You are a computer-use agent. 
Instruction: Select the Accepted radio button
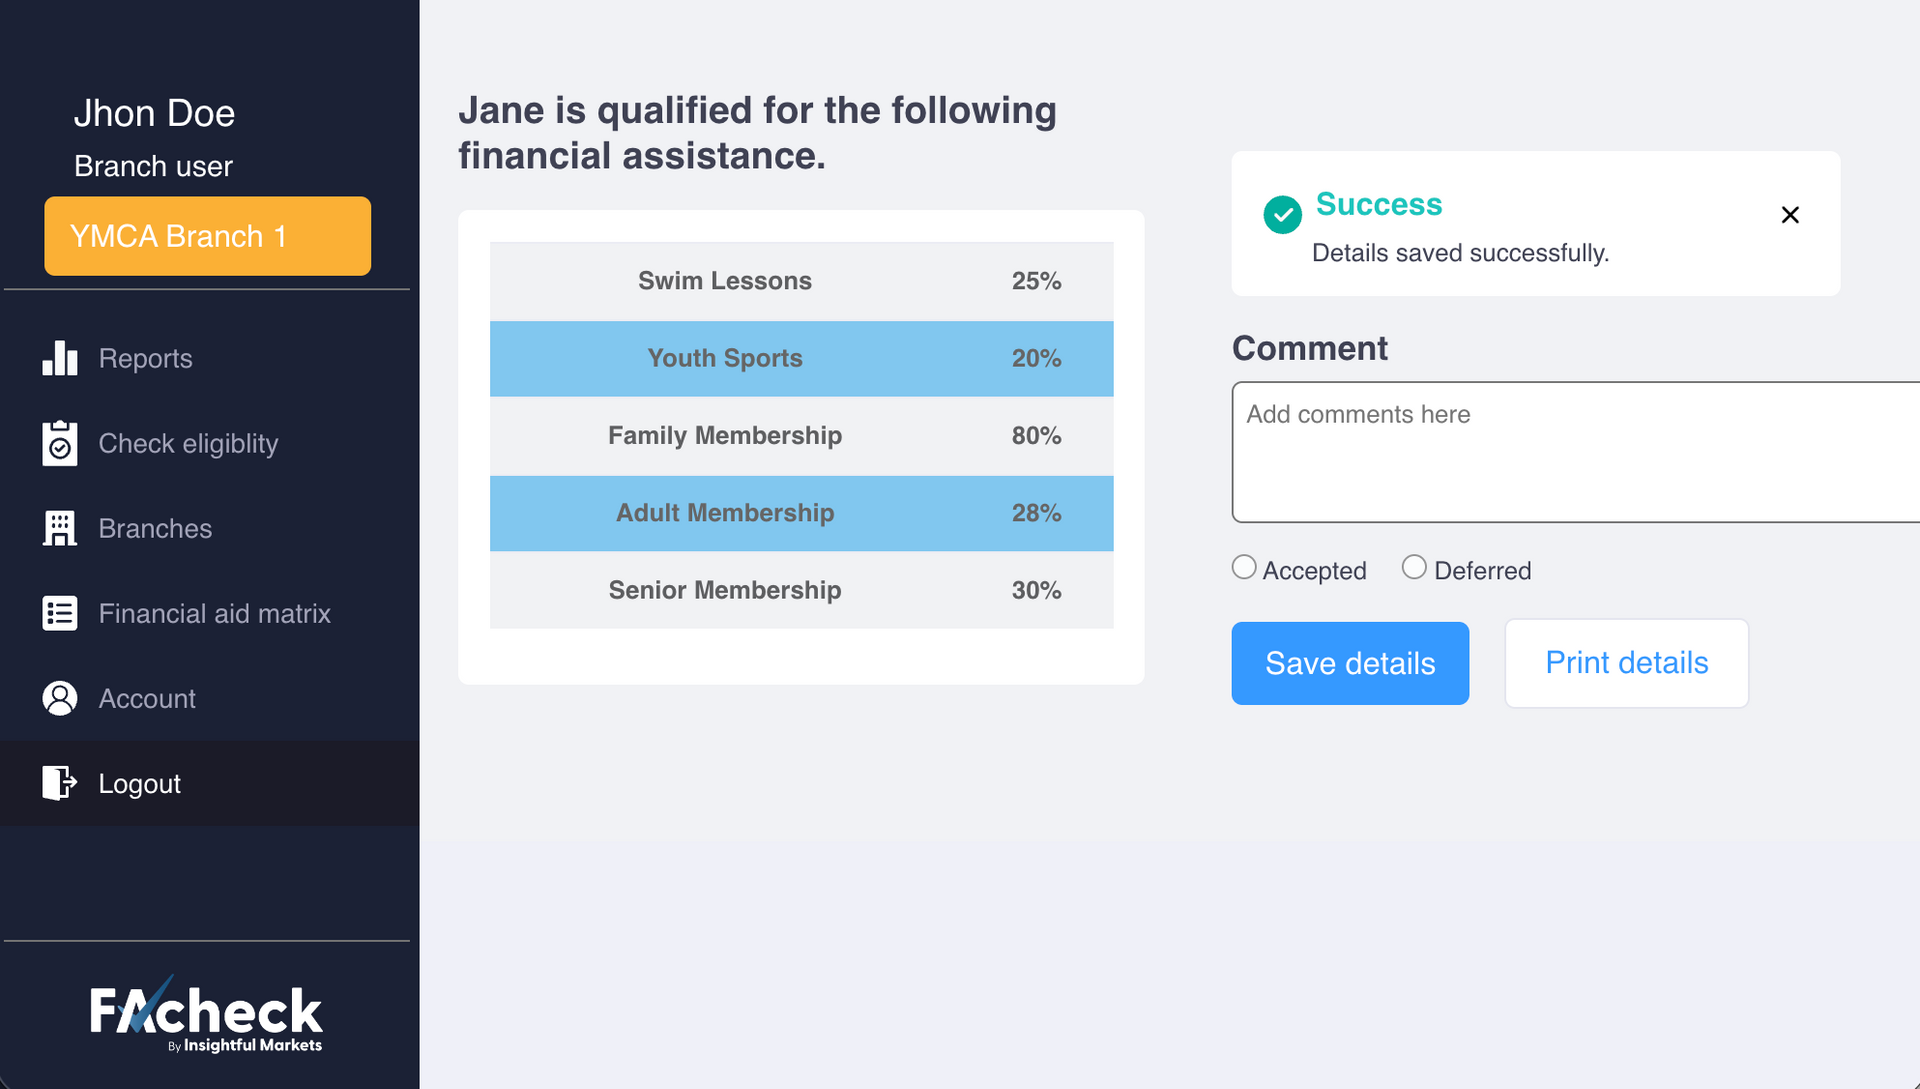pyautogui.click(x=1243, y=567)
